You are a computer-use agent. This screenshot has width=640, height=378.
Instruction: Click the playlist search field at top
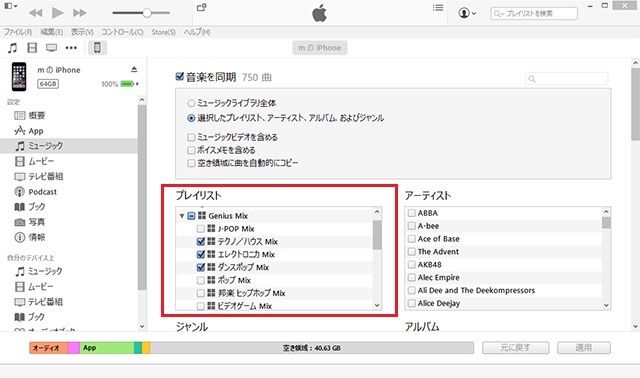coord(534,13)
